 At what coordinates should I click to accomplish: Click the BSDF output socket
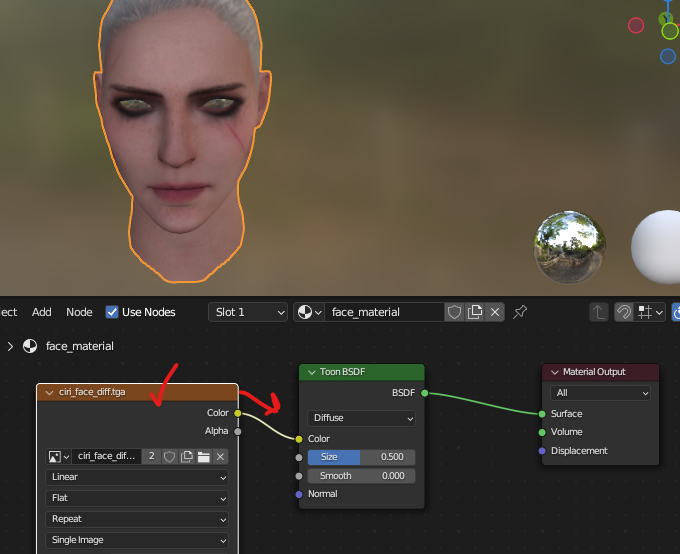(x=425, y=393)
